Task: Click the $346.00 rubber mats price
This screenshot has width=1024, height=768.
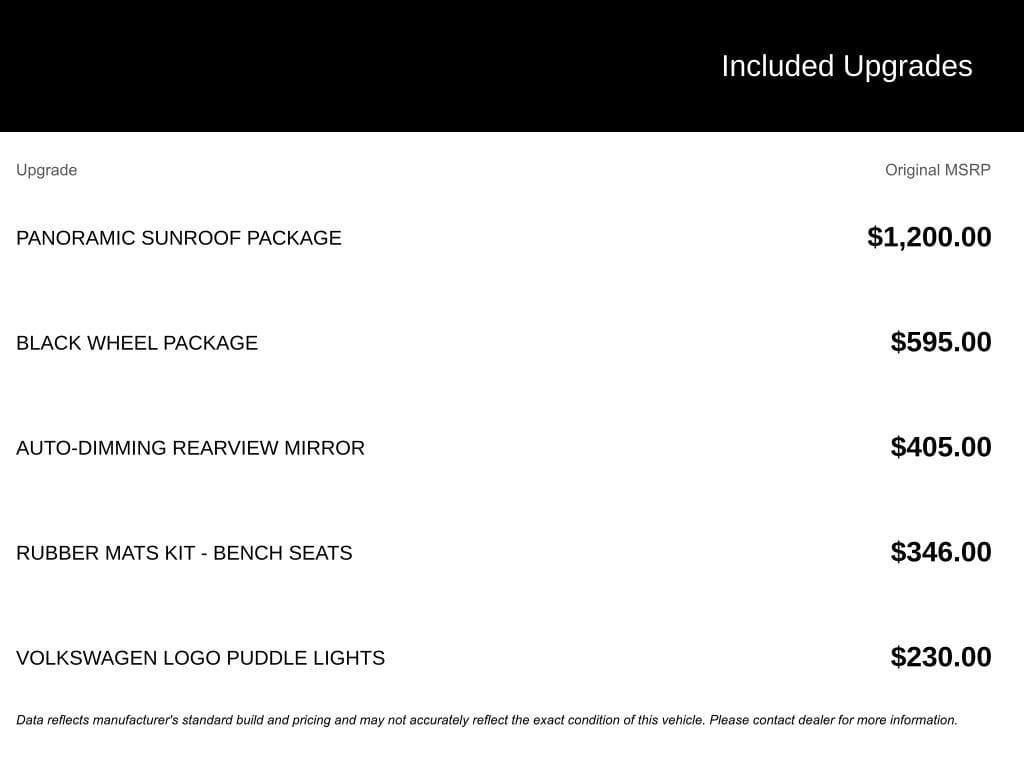Action: (941, 552)
